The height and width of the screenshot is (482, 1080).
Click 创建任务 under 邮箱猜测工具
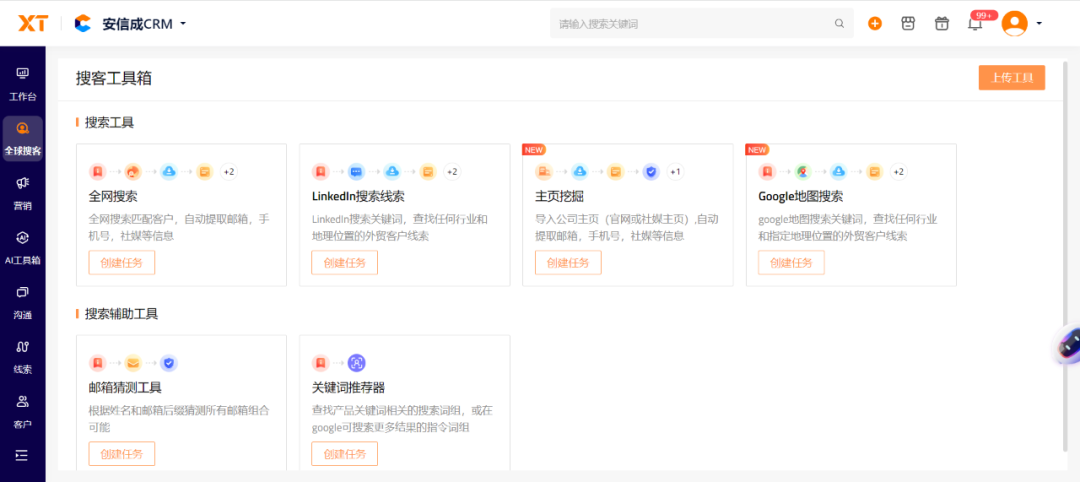(x=122, y=454)
